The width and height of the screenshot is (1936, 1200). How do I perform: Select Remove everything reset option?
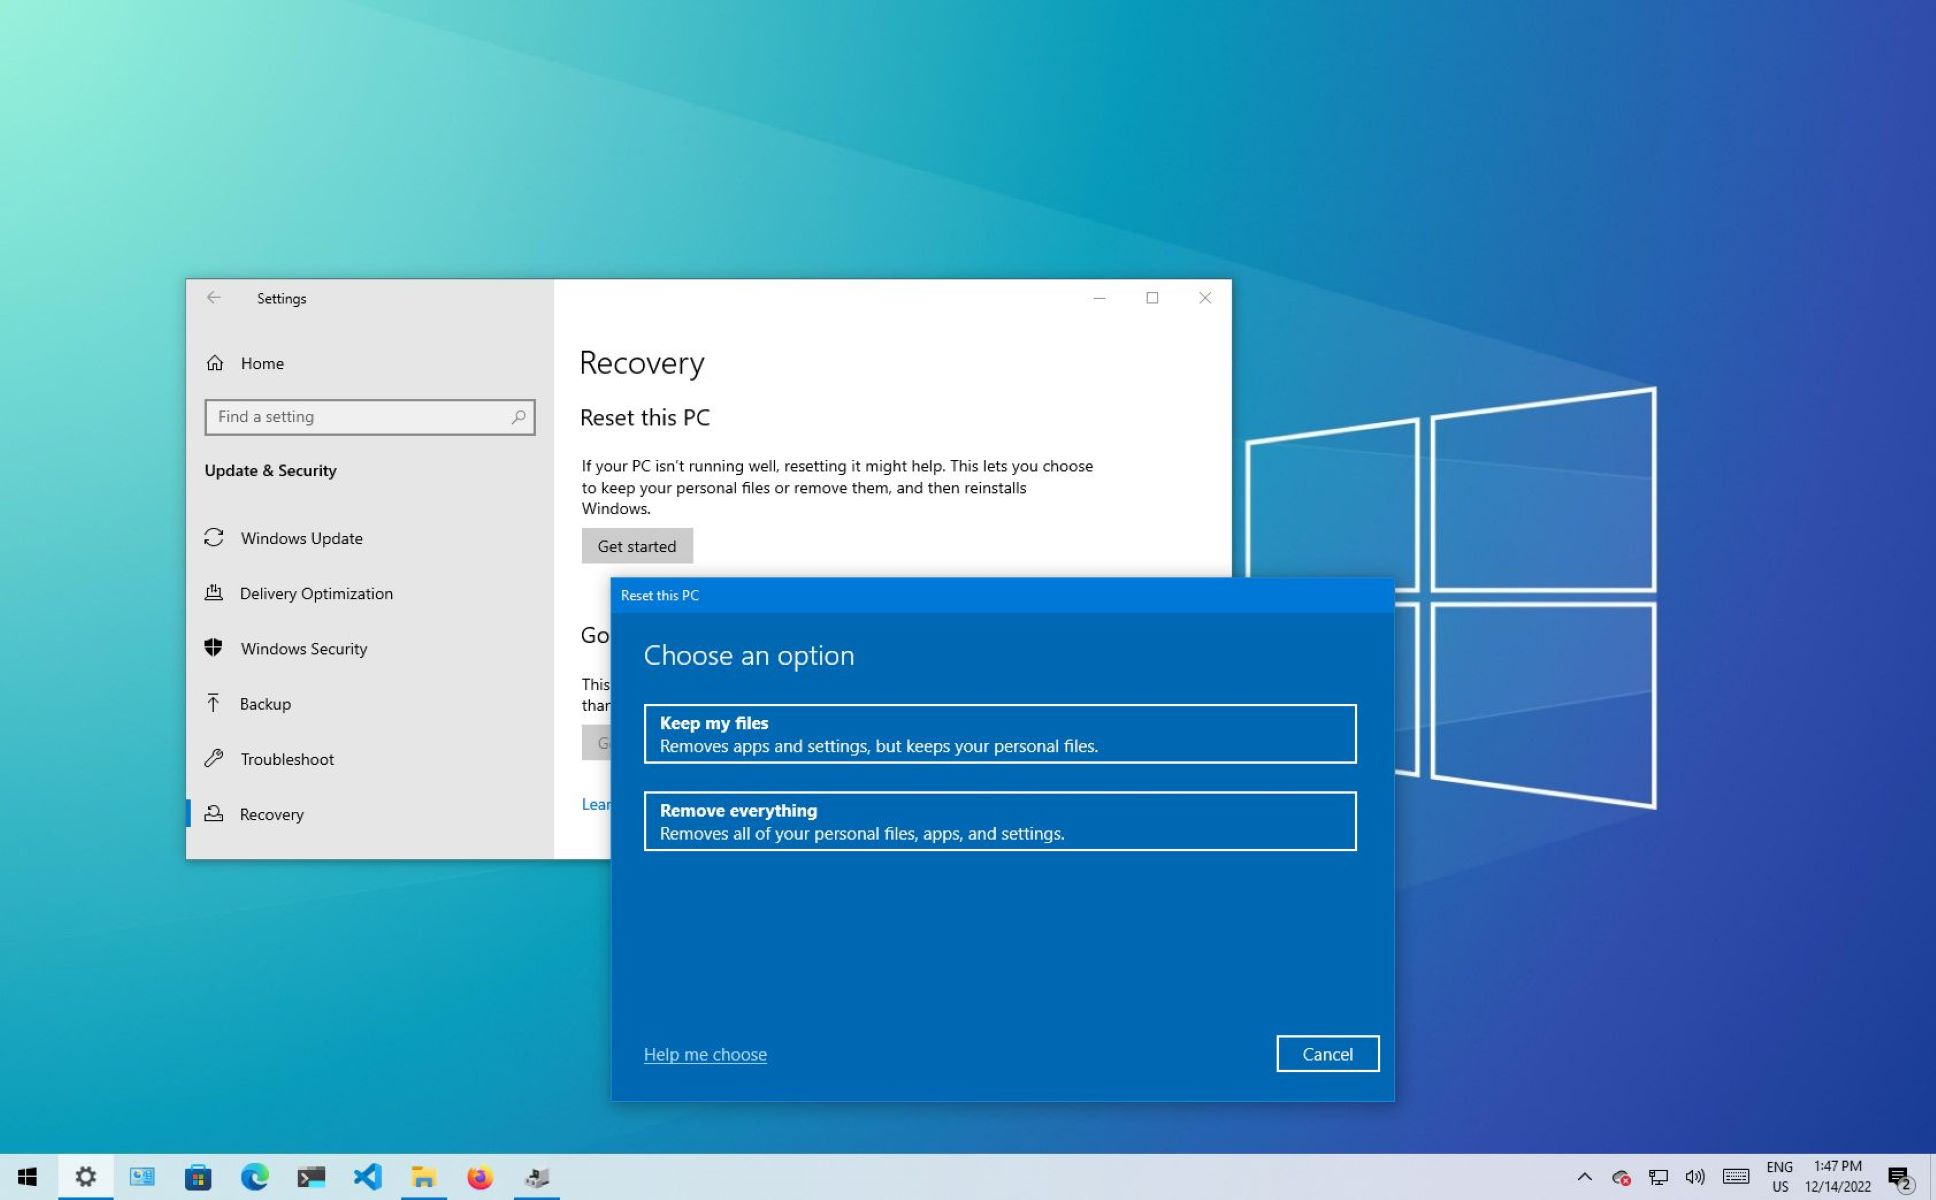click(x=1000, y=820)
